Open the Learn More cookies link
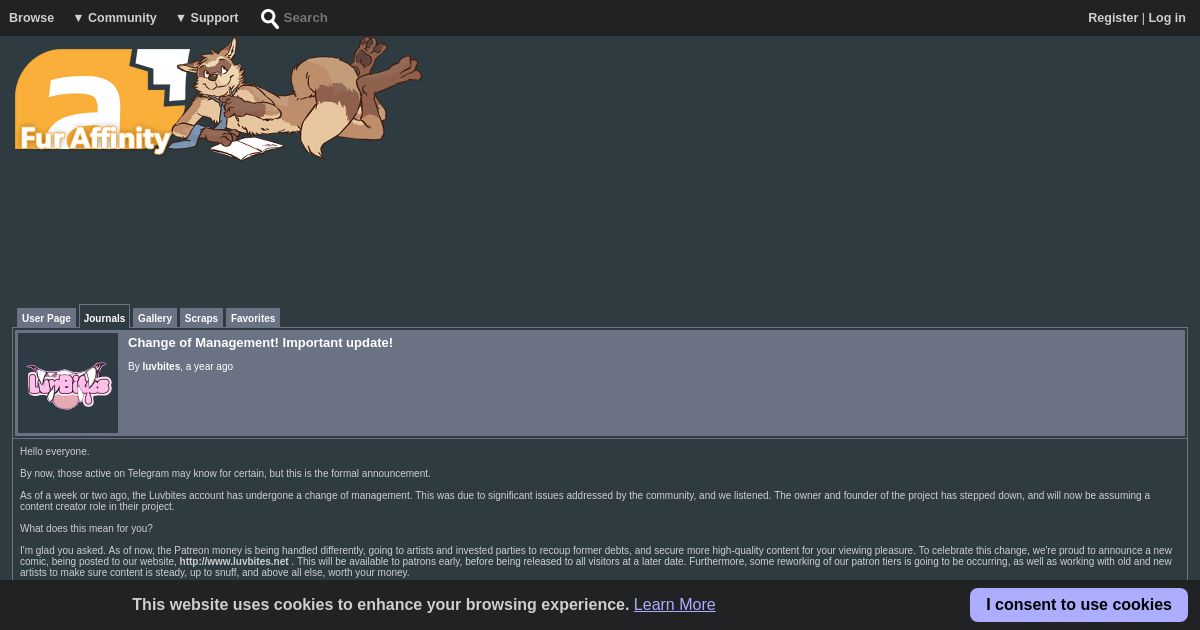The height and width of the screenshot is (630, 1200). pyautogui.click(x=674, y=604)
